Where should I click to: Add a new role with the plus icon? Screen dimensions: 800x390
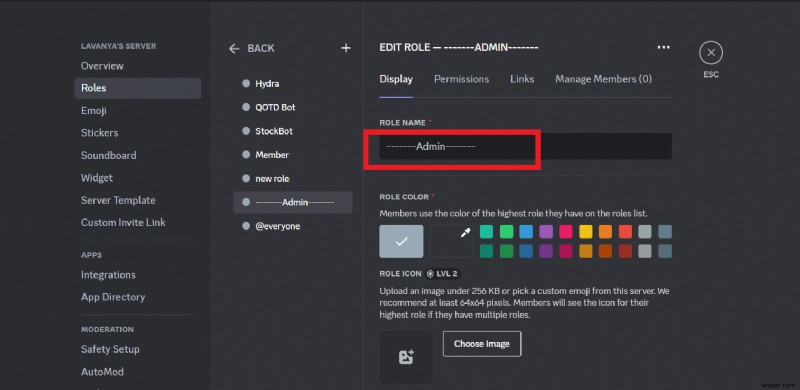click(x=346, y=48)
